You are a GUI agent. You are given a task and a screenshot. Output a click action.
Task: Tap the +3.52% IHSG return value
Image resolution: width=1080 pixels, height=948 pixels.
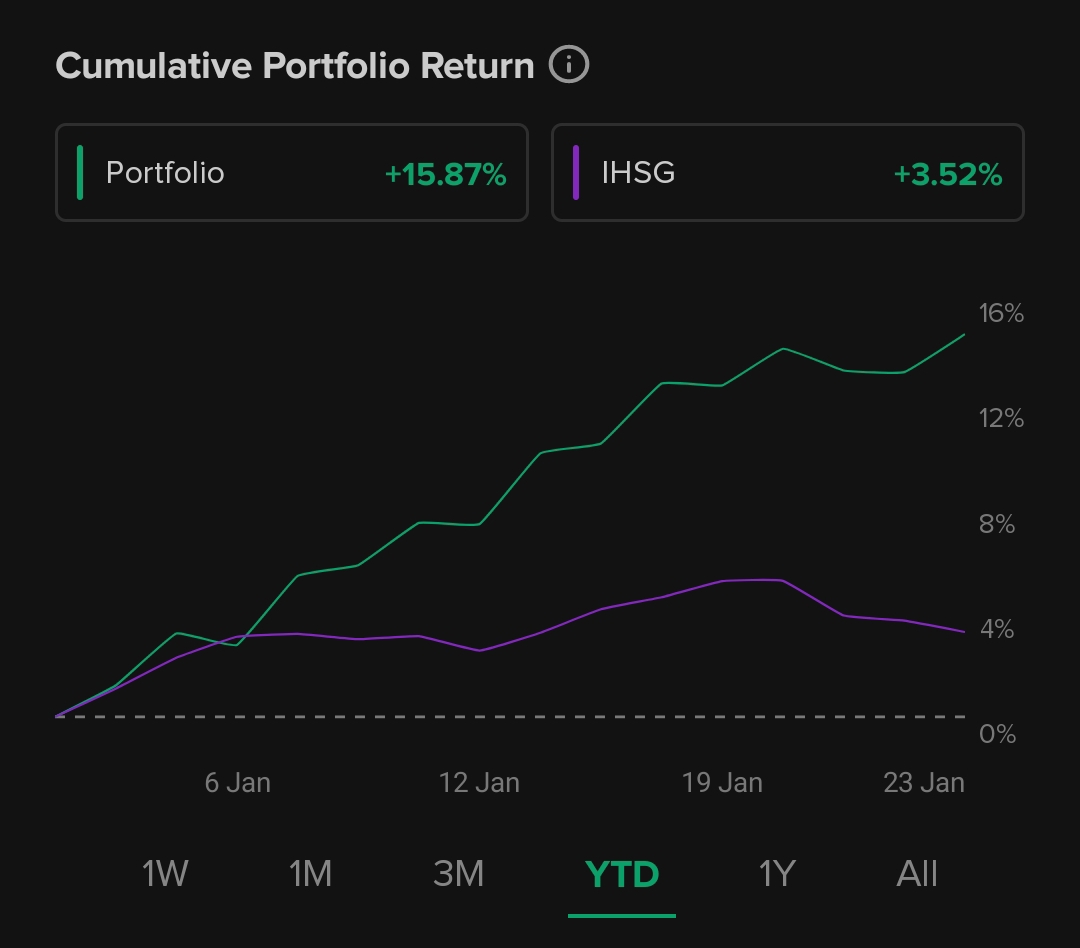tap(947, 175)
